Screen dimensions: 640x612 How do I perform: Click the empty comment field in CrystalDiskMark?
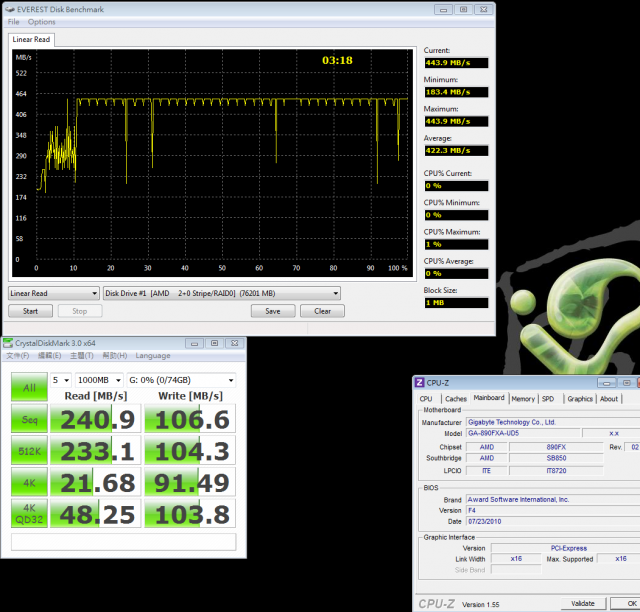click(123, 542)
